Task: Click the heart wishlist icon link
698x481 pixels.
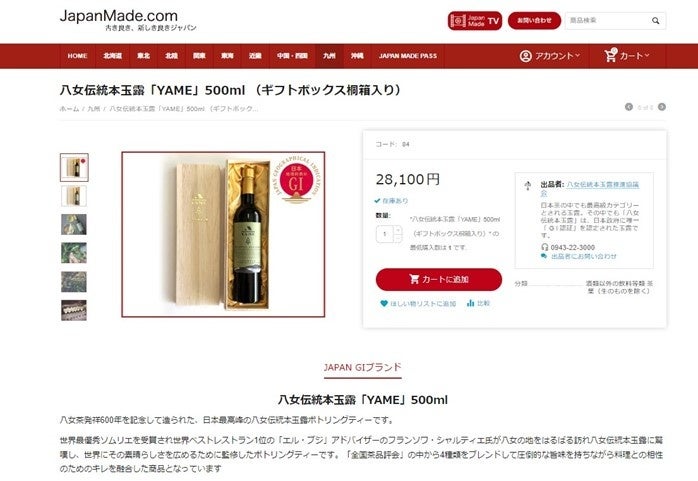Action: [384, 303]
